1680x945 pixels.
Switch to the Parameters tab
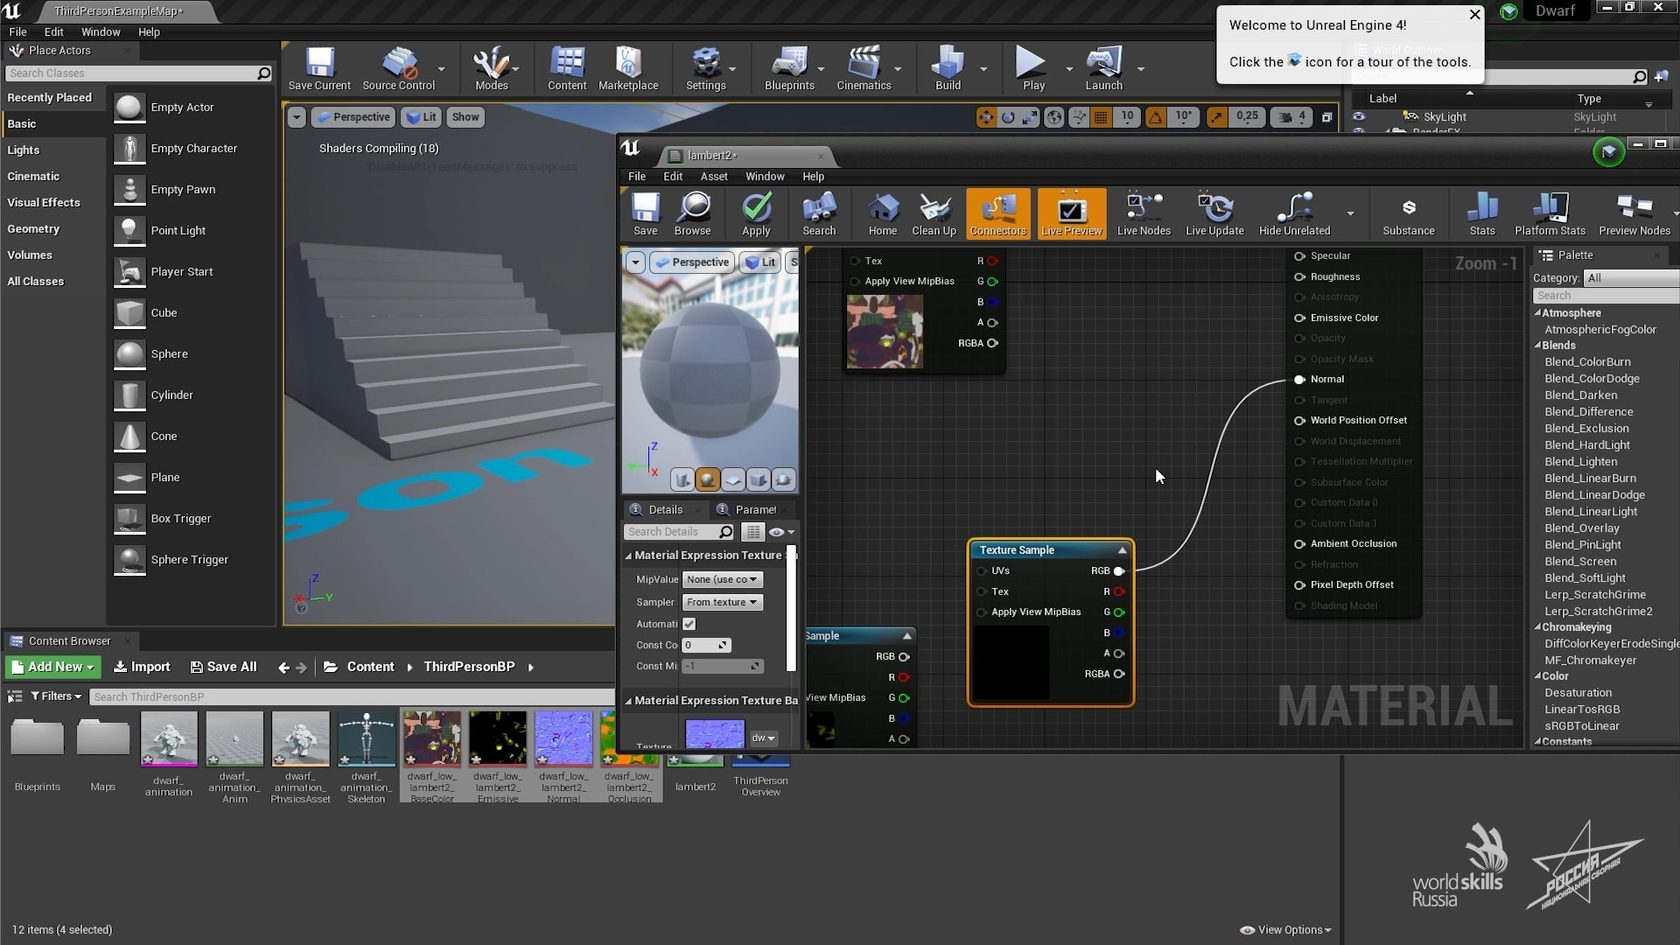755,509
